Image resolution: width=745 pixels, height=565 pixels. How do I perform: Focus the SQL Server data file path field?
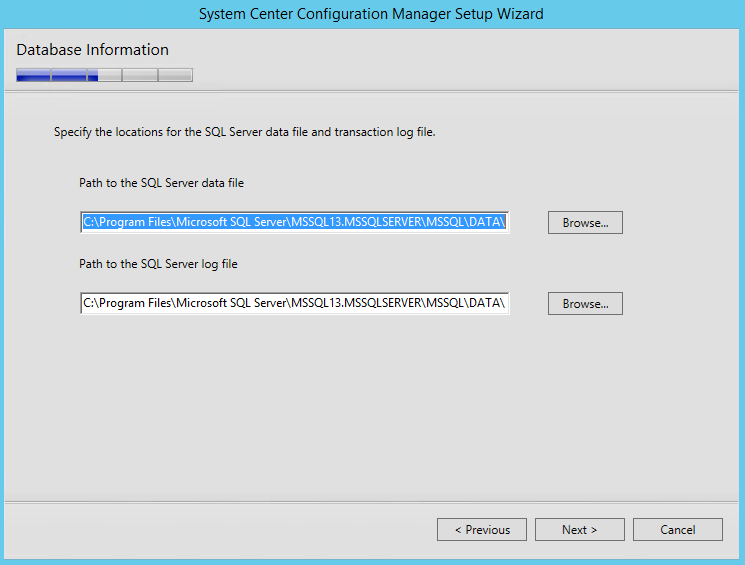pos(295,222)
